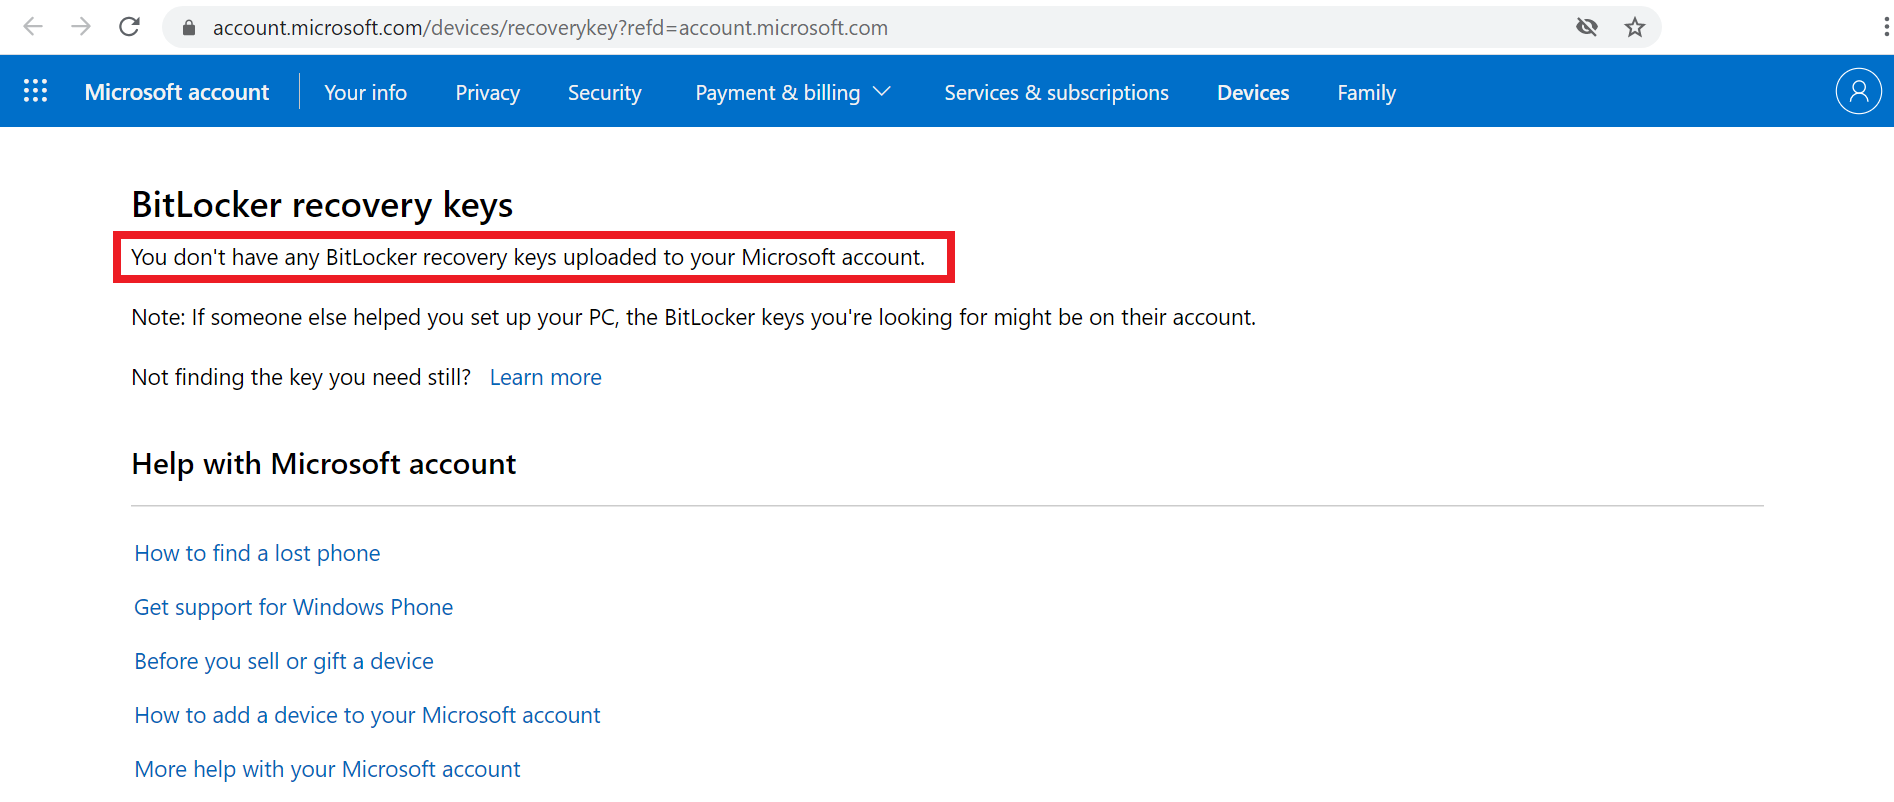Open the Family tab
The width and height of the screenshot is (1894, 802).
point(1367,92)
